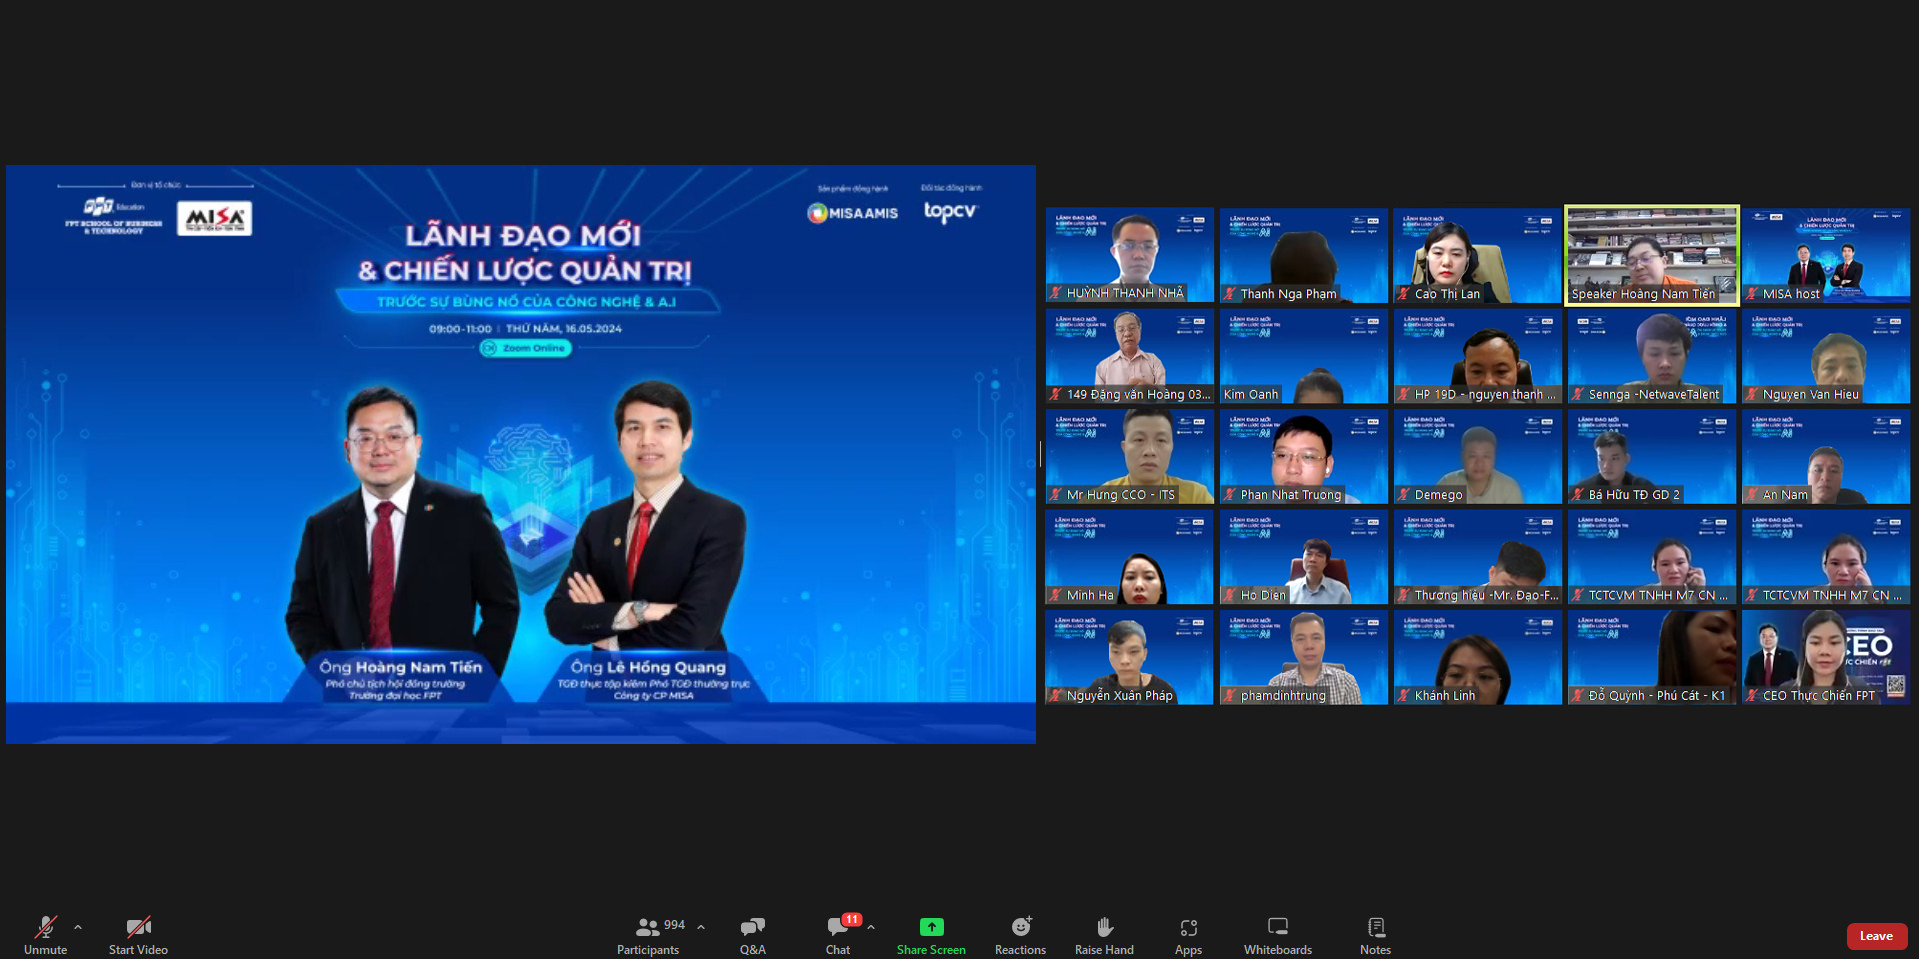Open audio options arrow beside Unmute

coord(78,927)
